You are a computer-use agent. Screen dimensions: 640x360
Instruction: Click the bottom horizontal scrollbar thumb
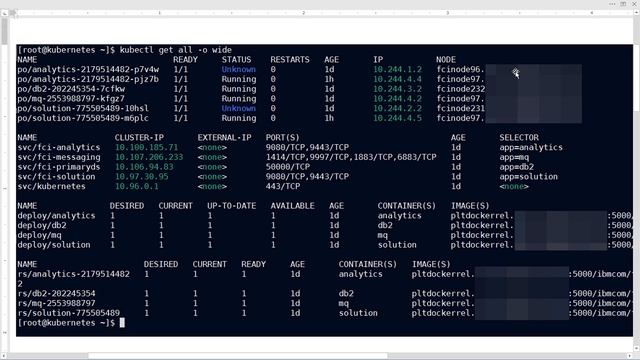click(238, 356)
